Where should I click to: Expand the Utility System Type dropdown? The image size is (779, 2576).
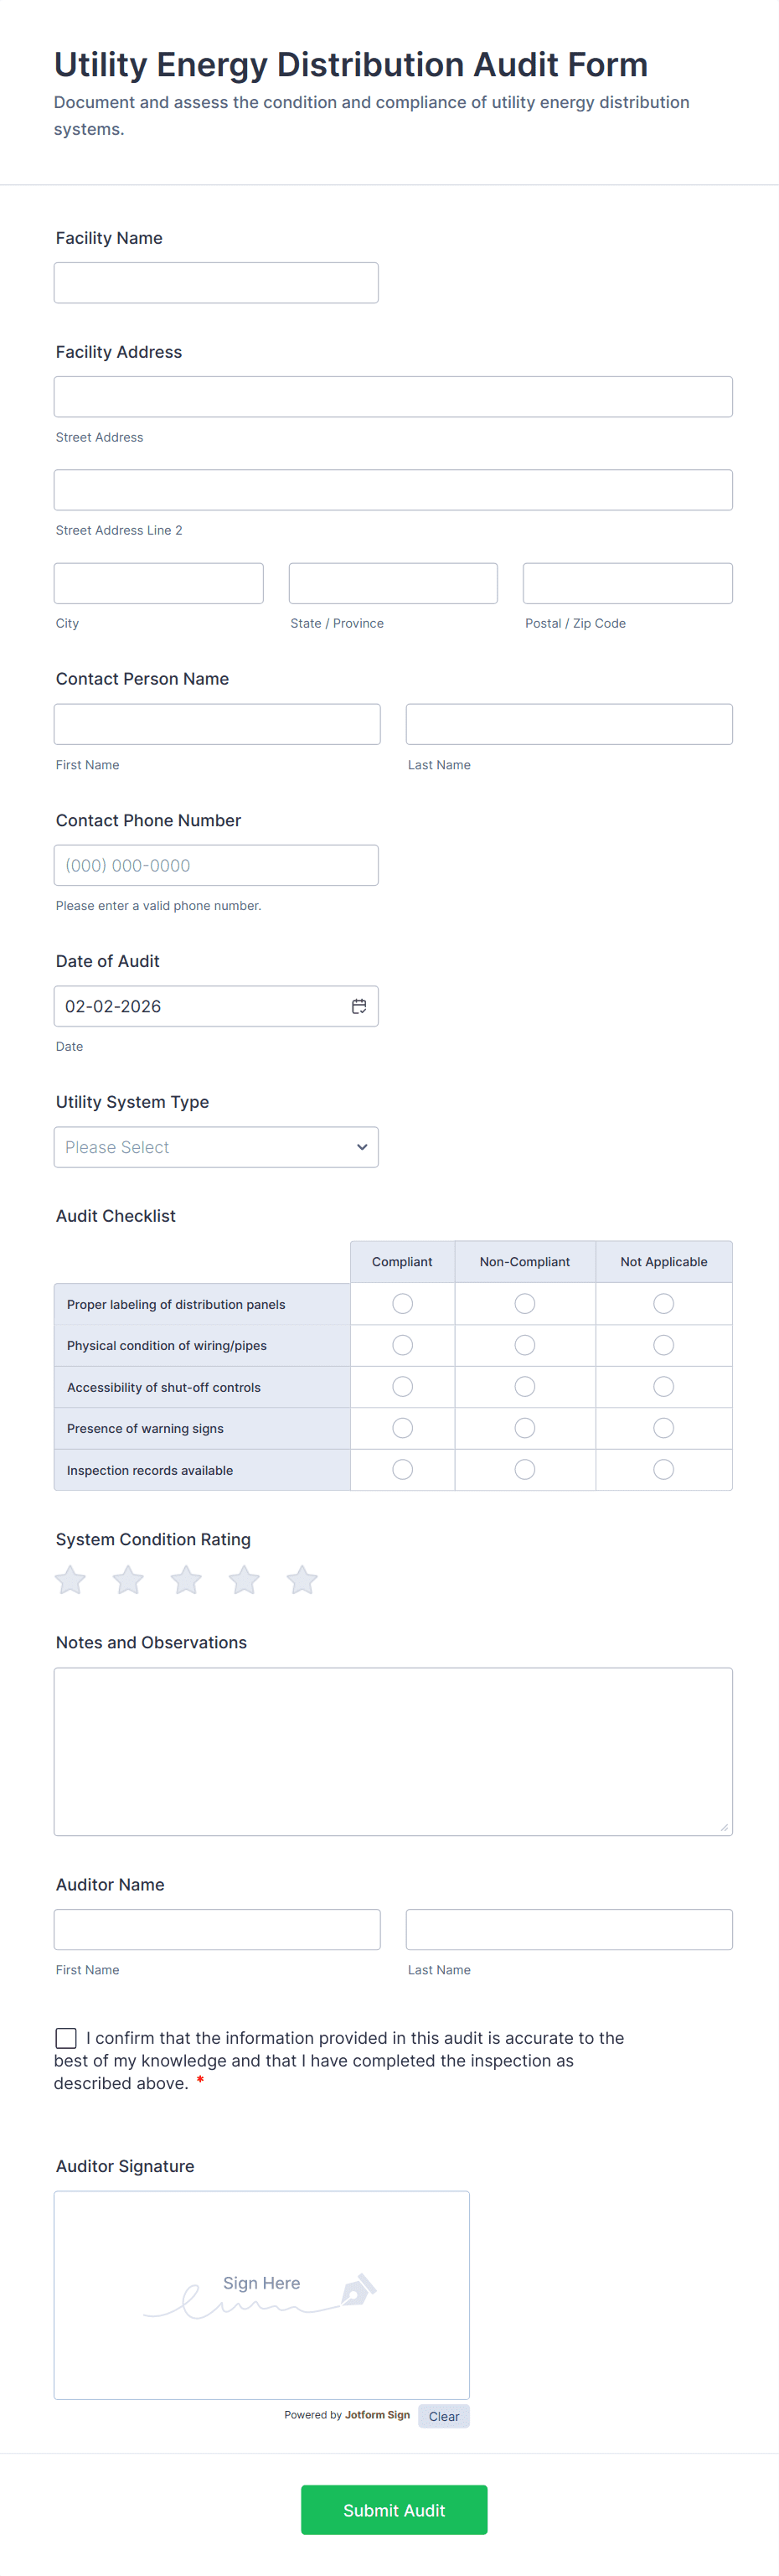pyautogui.click(x=216, y=1147)
